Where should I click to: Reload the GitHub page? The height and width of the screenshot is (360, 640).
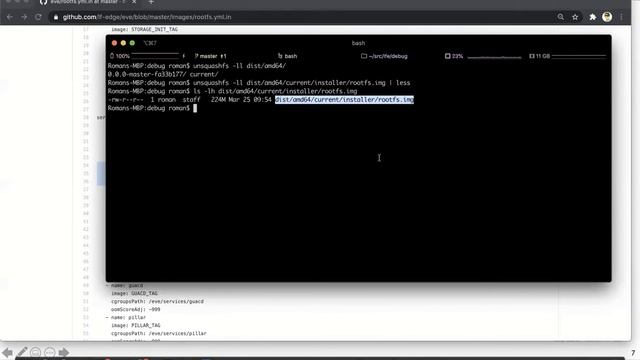38,17
